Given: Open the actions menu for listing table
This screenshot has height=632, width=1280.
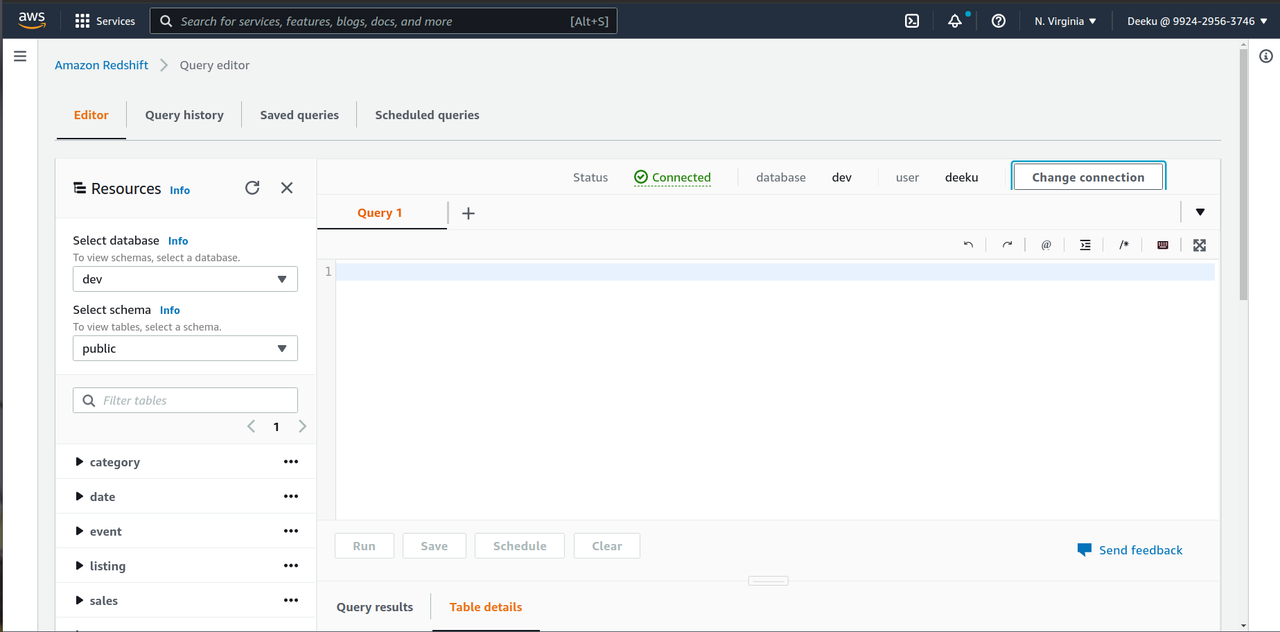Looking at the screenshot, I should click(x=291, y=566).
